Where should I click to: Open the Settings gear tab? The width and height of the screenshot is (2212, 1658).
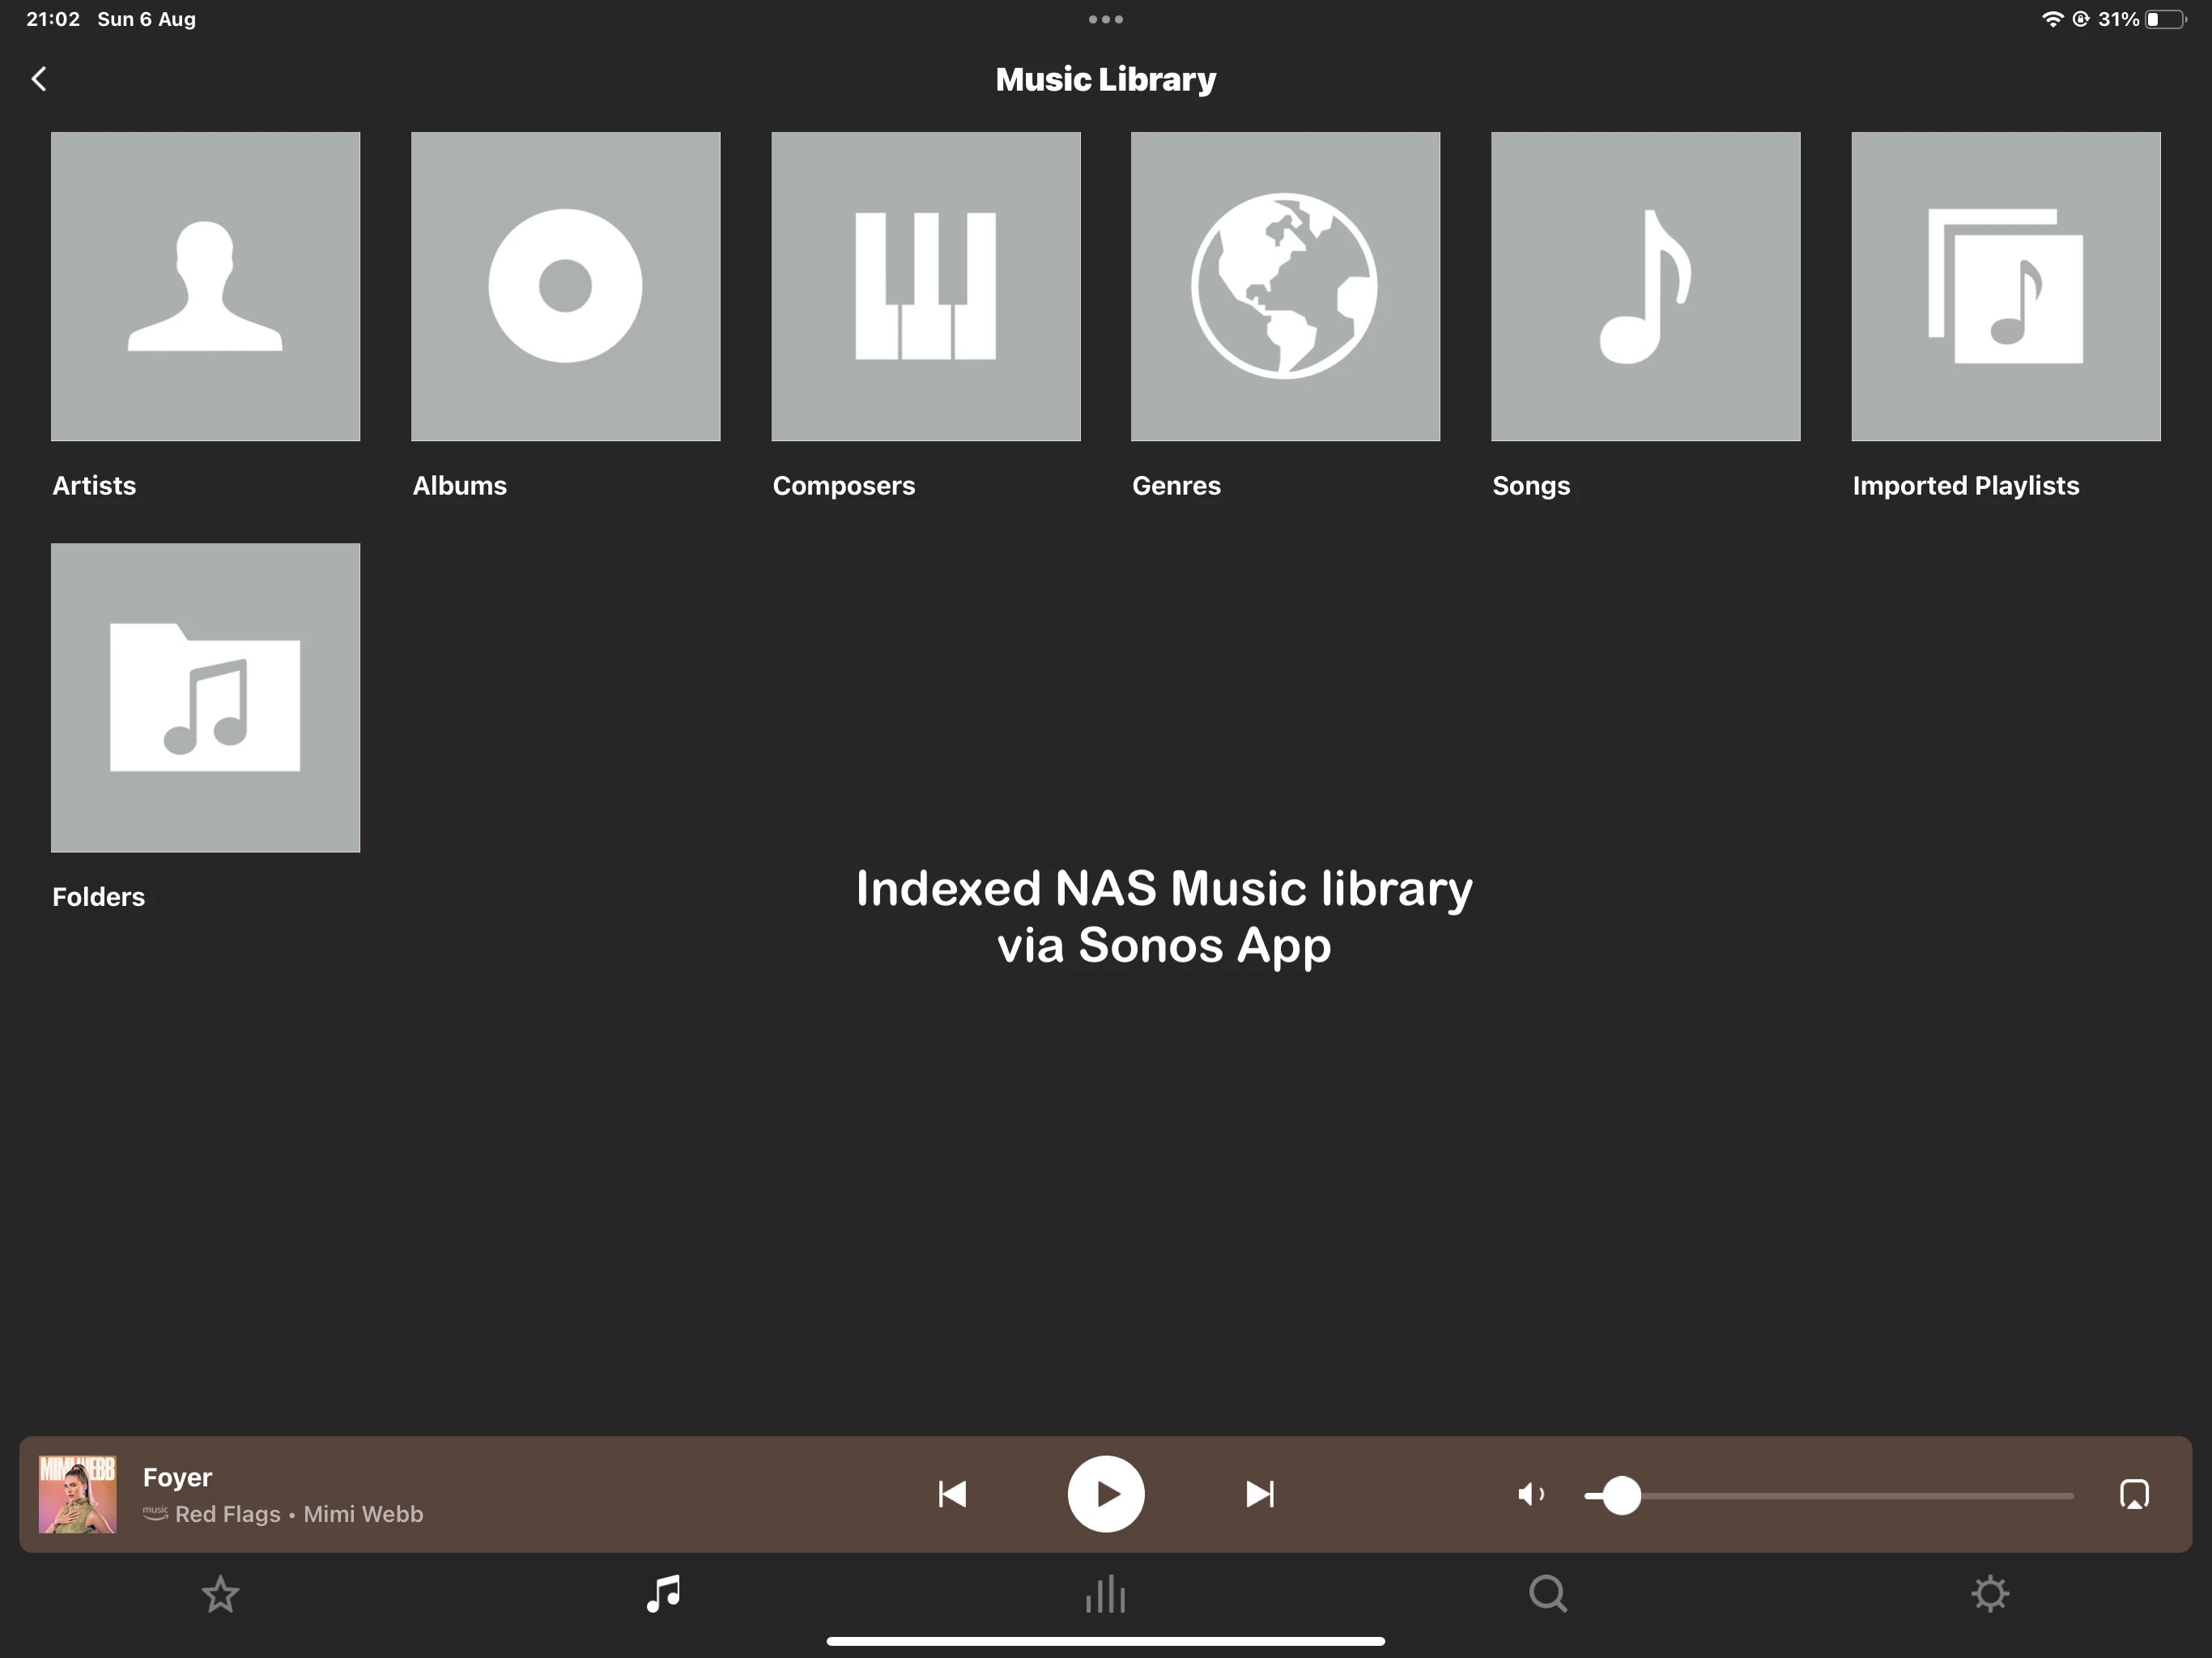coord(1990,1594)
